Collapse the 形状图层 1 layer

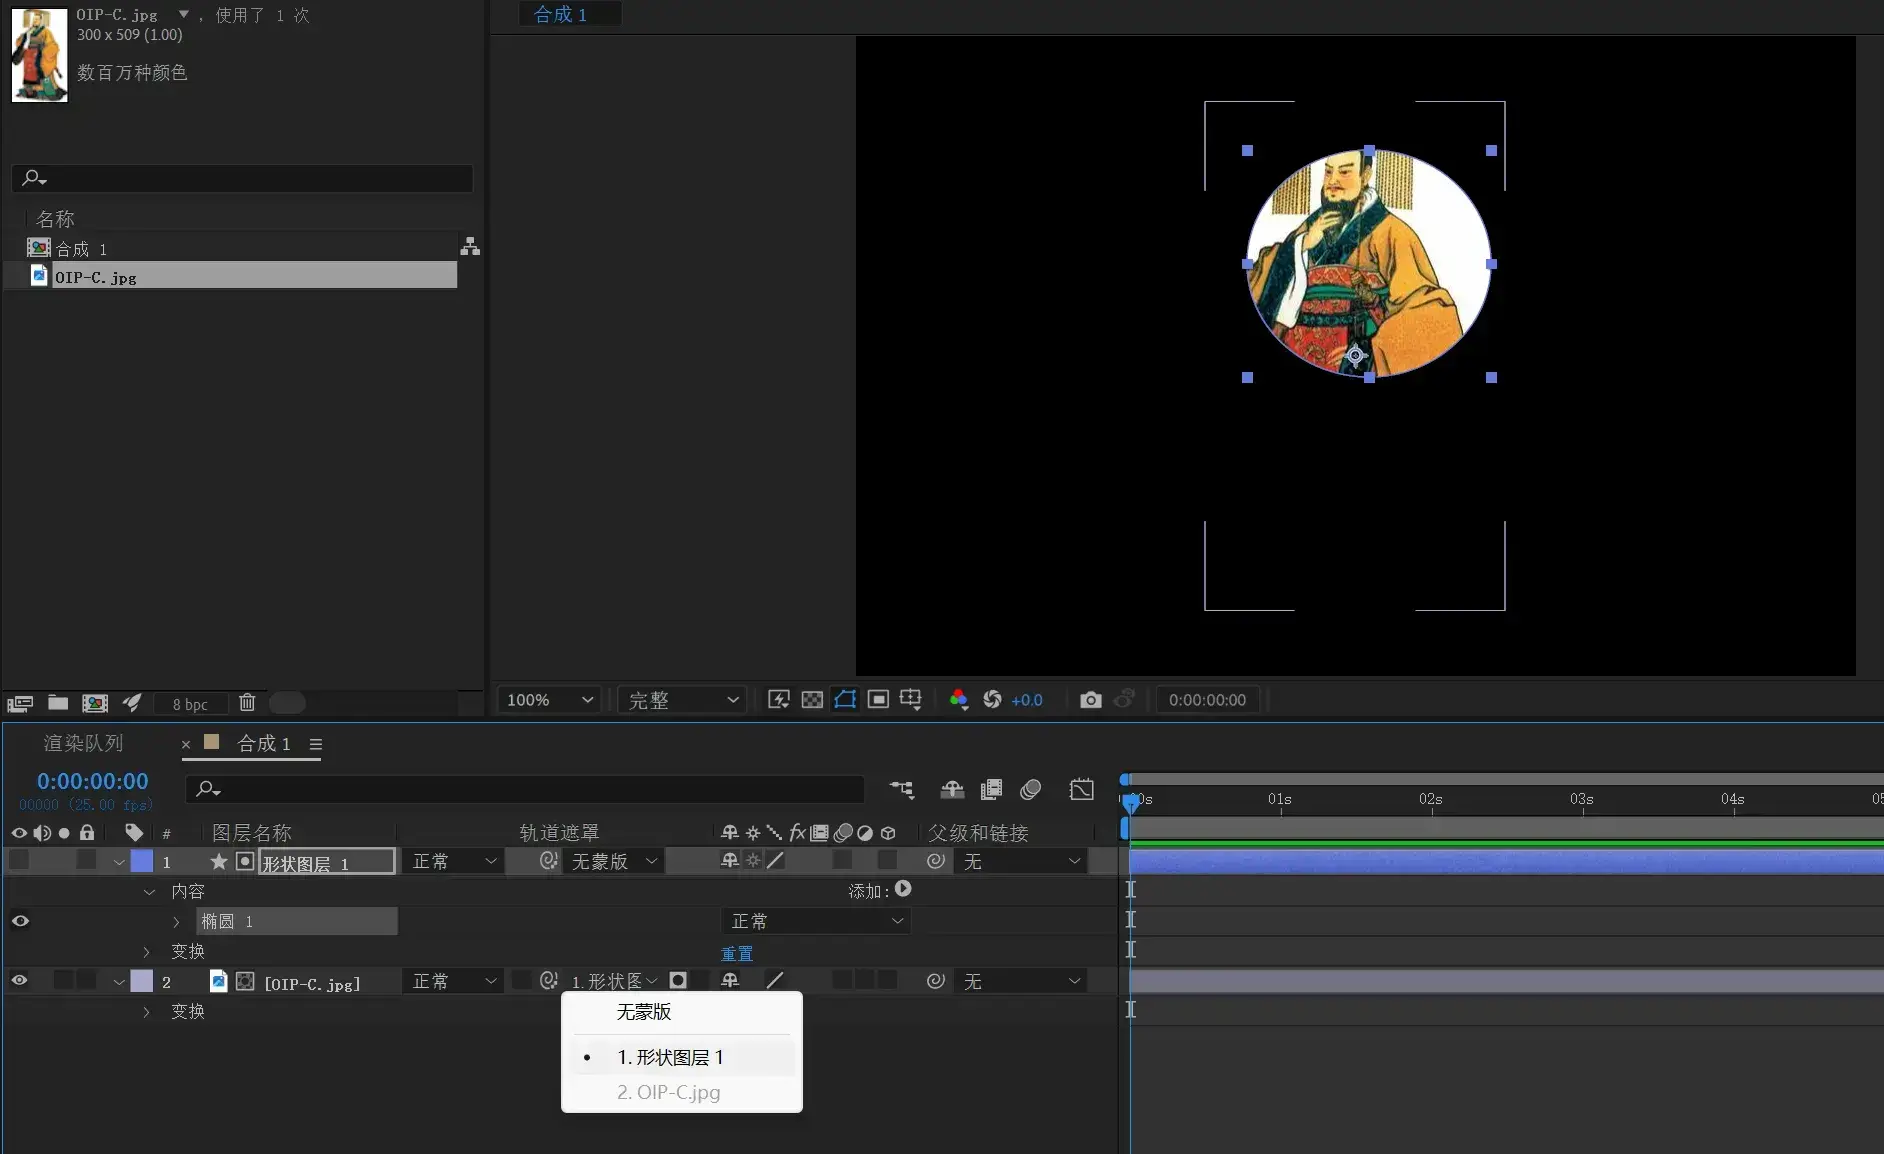[119, 862]
